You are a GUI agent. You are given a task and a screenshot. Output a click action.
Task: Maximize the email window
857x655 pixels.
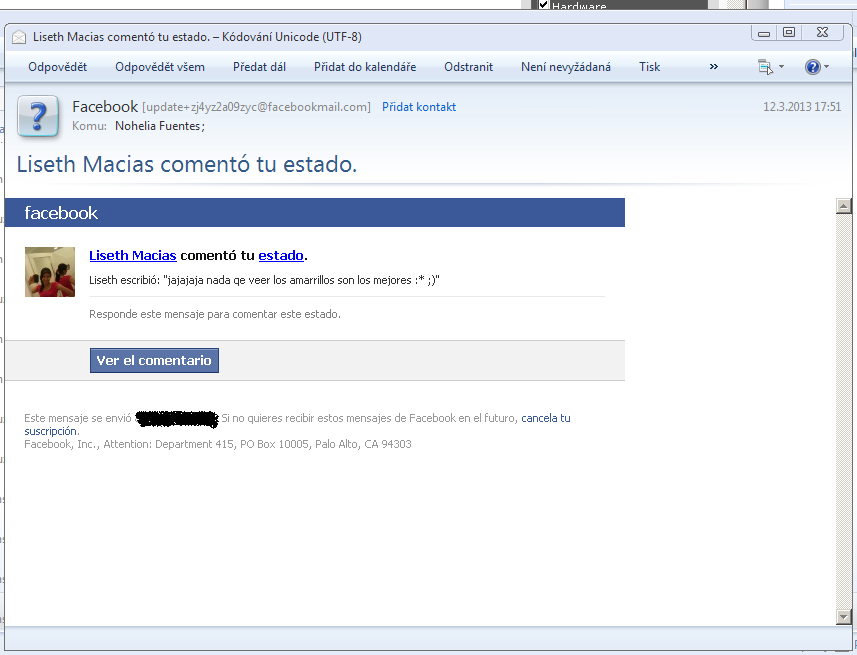point(789,33)
